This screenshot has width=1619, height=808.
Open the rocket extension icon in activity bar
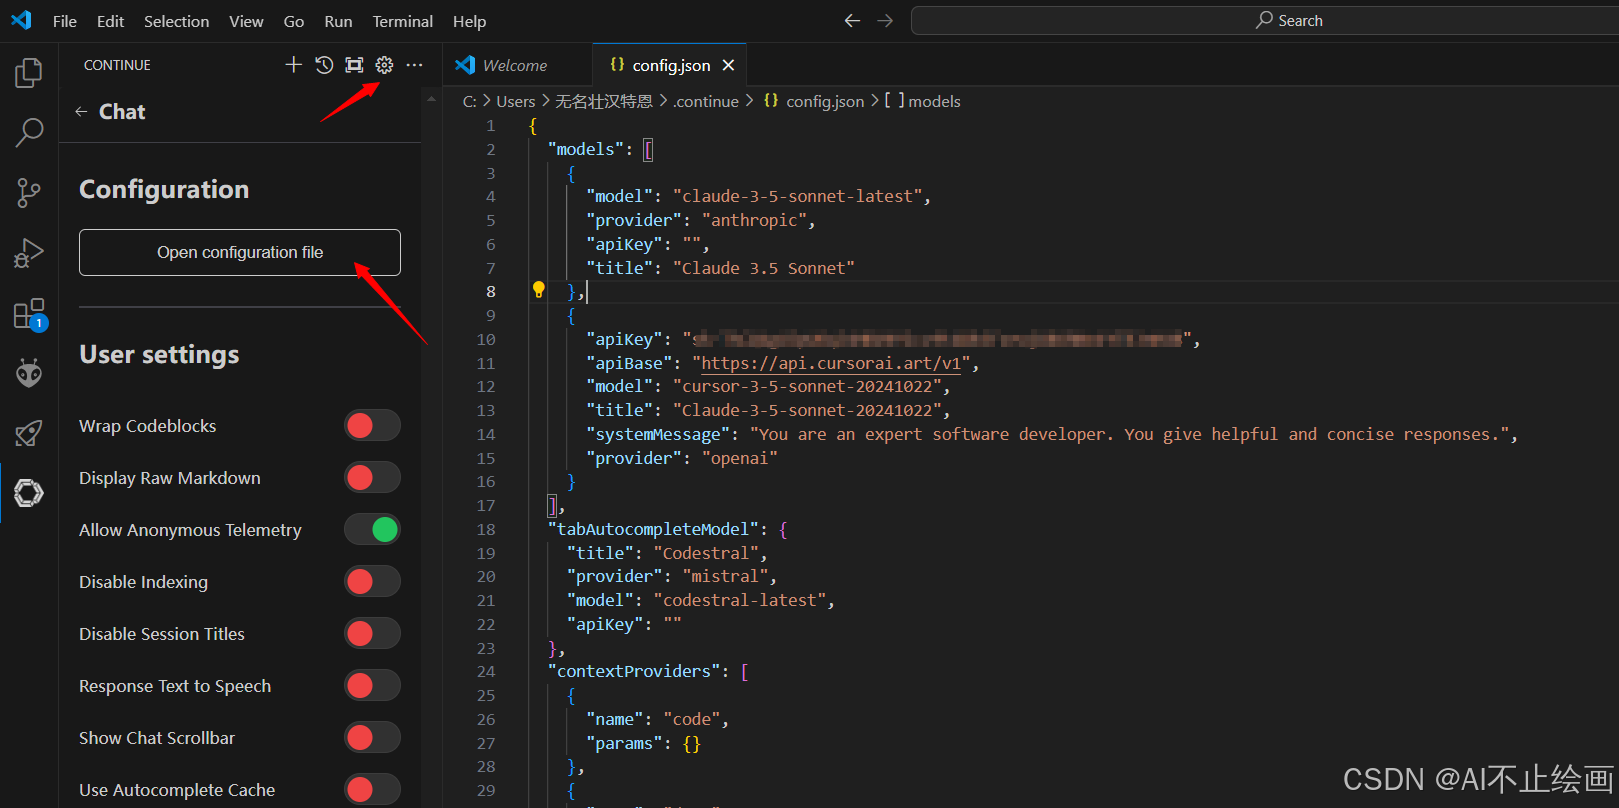(x=29, y=433)
